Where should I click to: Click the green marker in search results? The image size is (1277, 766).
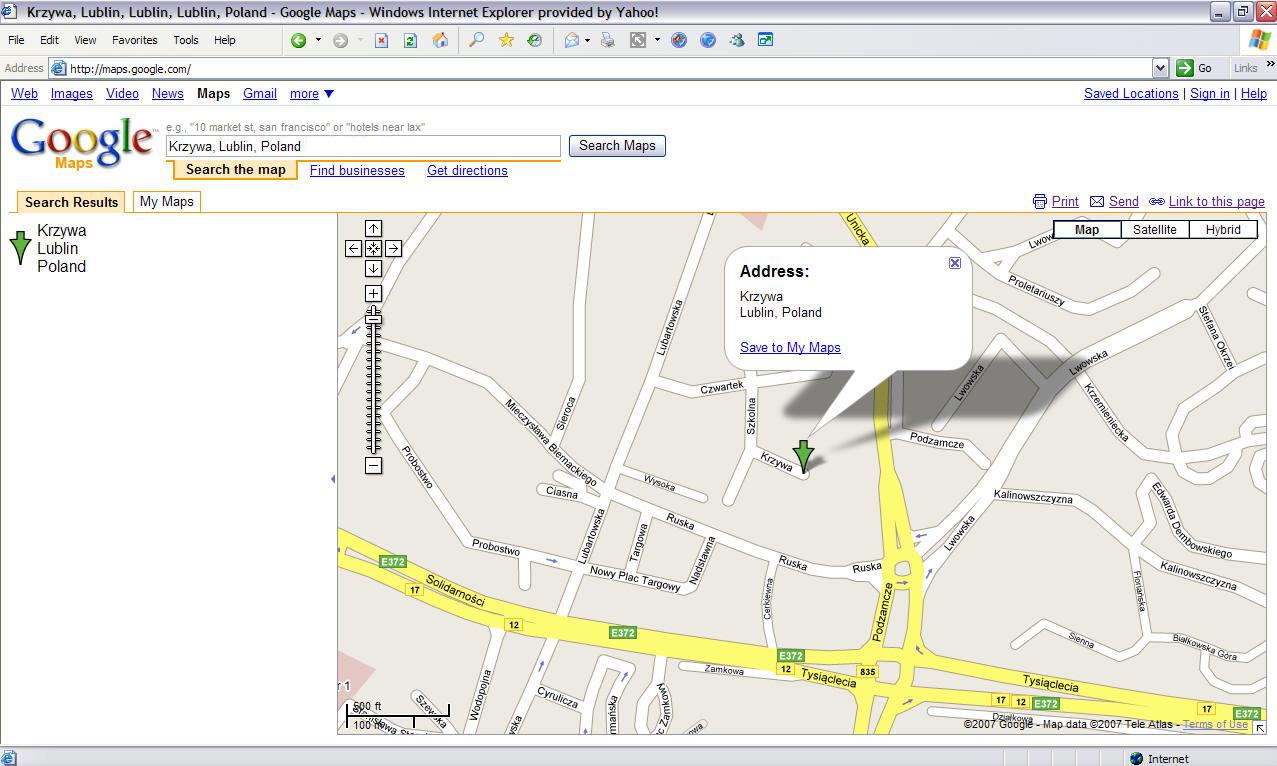pos(20,248)
